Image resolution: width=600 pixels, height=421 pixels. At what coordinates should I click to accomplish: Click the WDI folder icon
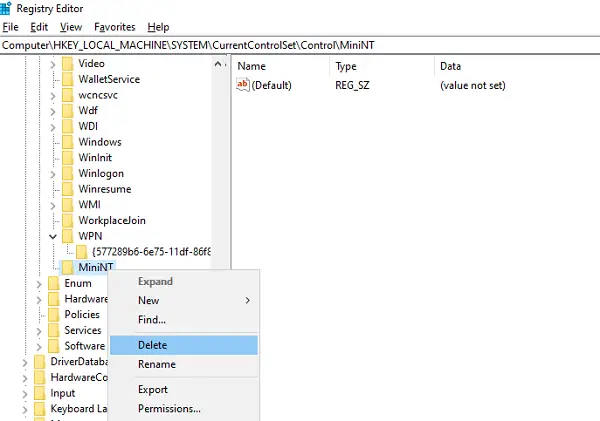67,126
